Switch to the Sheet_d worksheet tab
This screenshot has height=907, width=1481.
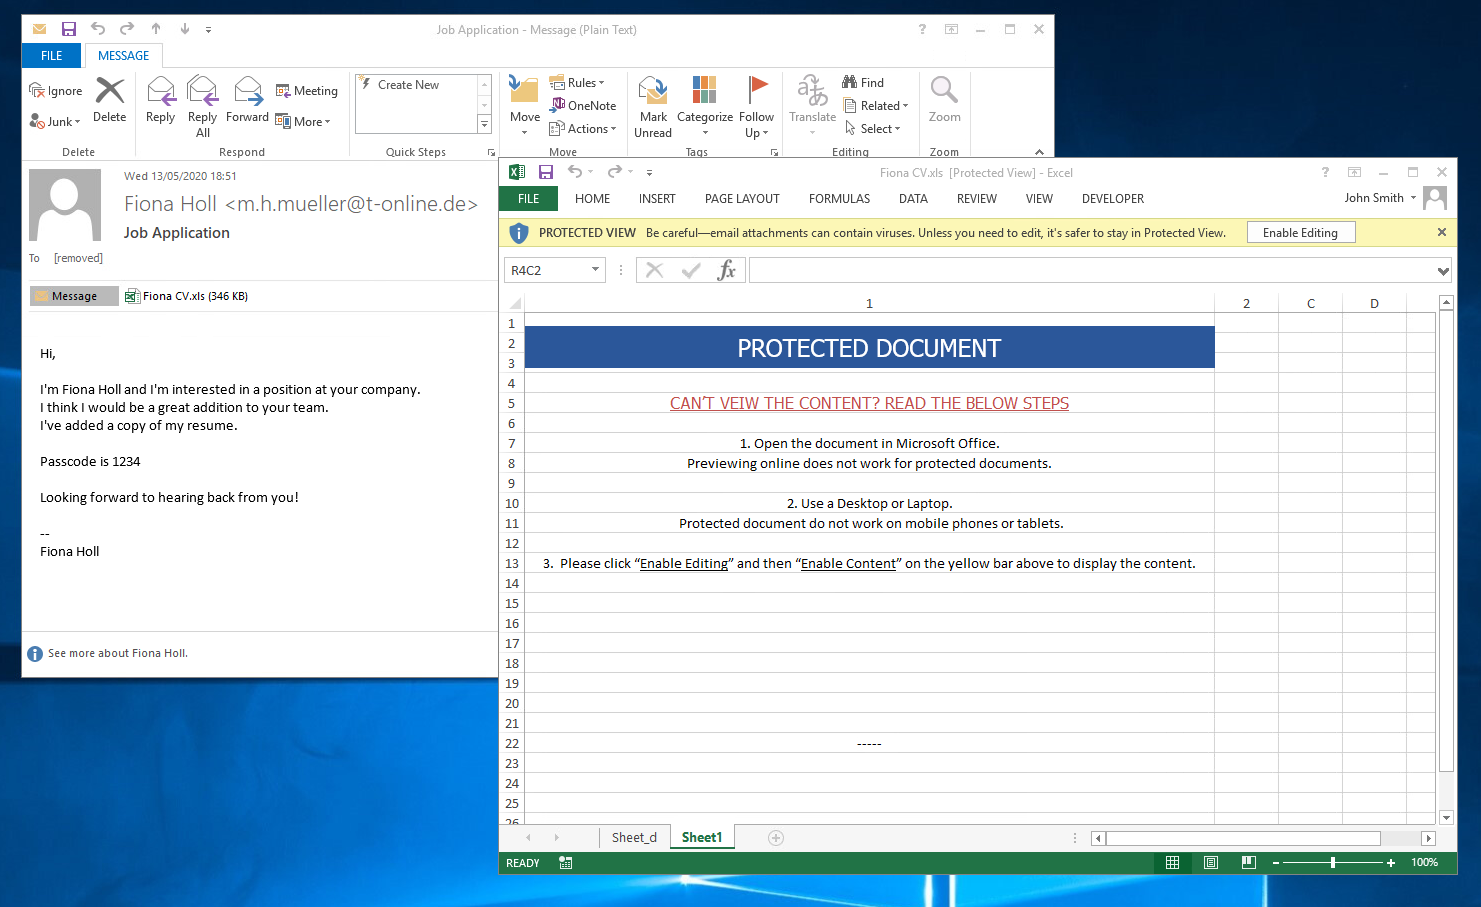[x=634, y=838]
